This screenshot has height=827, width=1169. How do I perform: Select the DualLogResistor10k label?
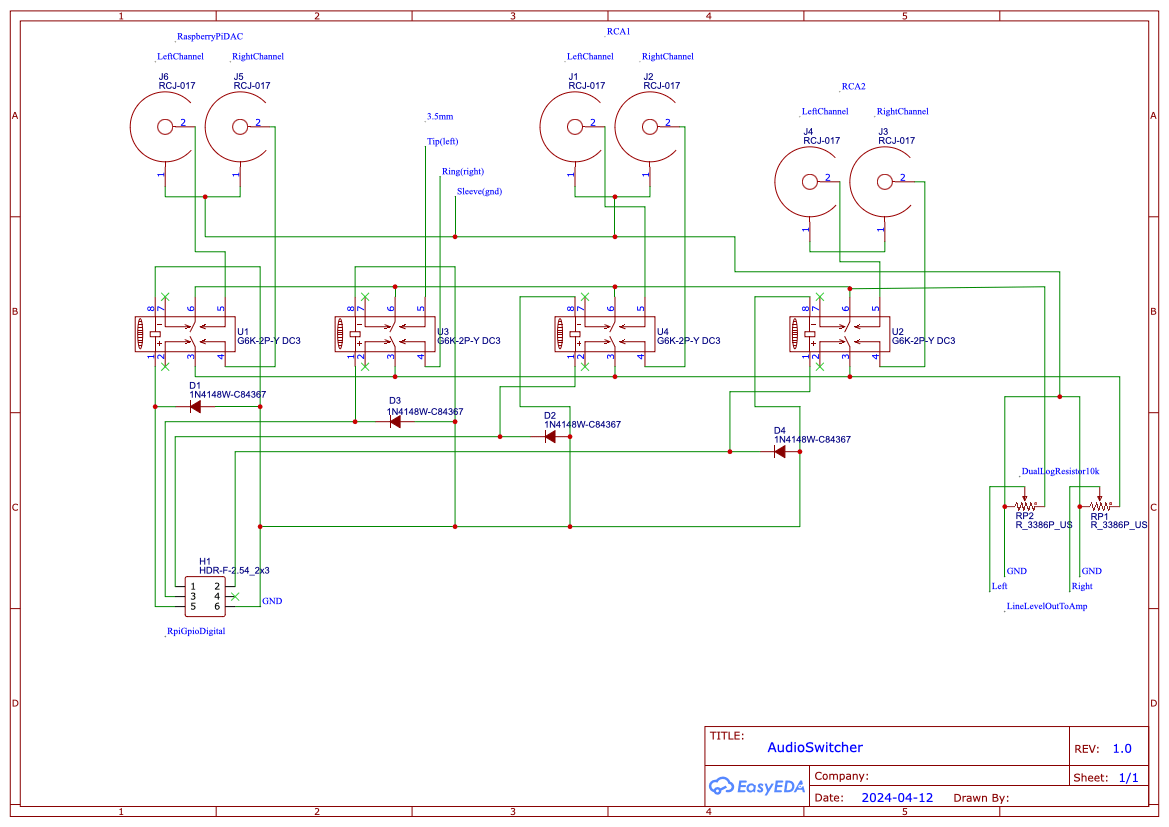[x=1060, y=471]
